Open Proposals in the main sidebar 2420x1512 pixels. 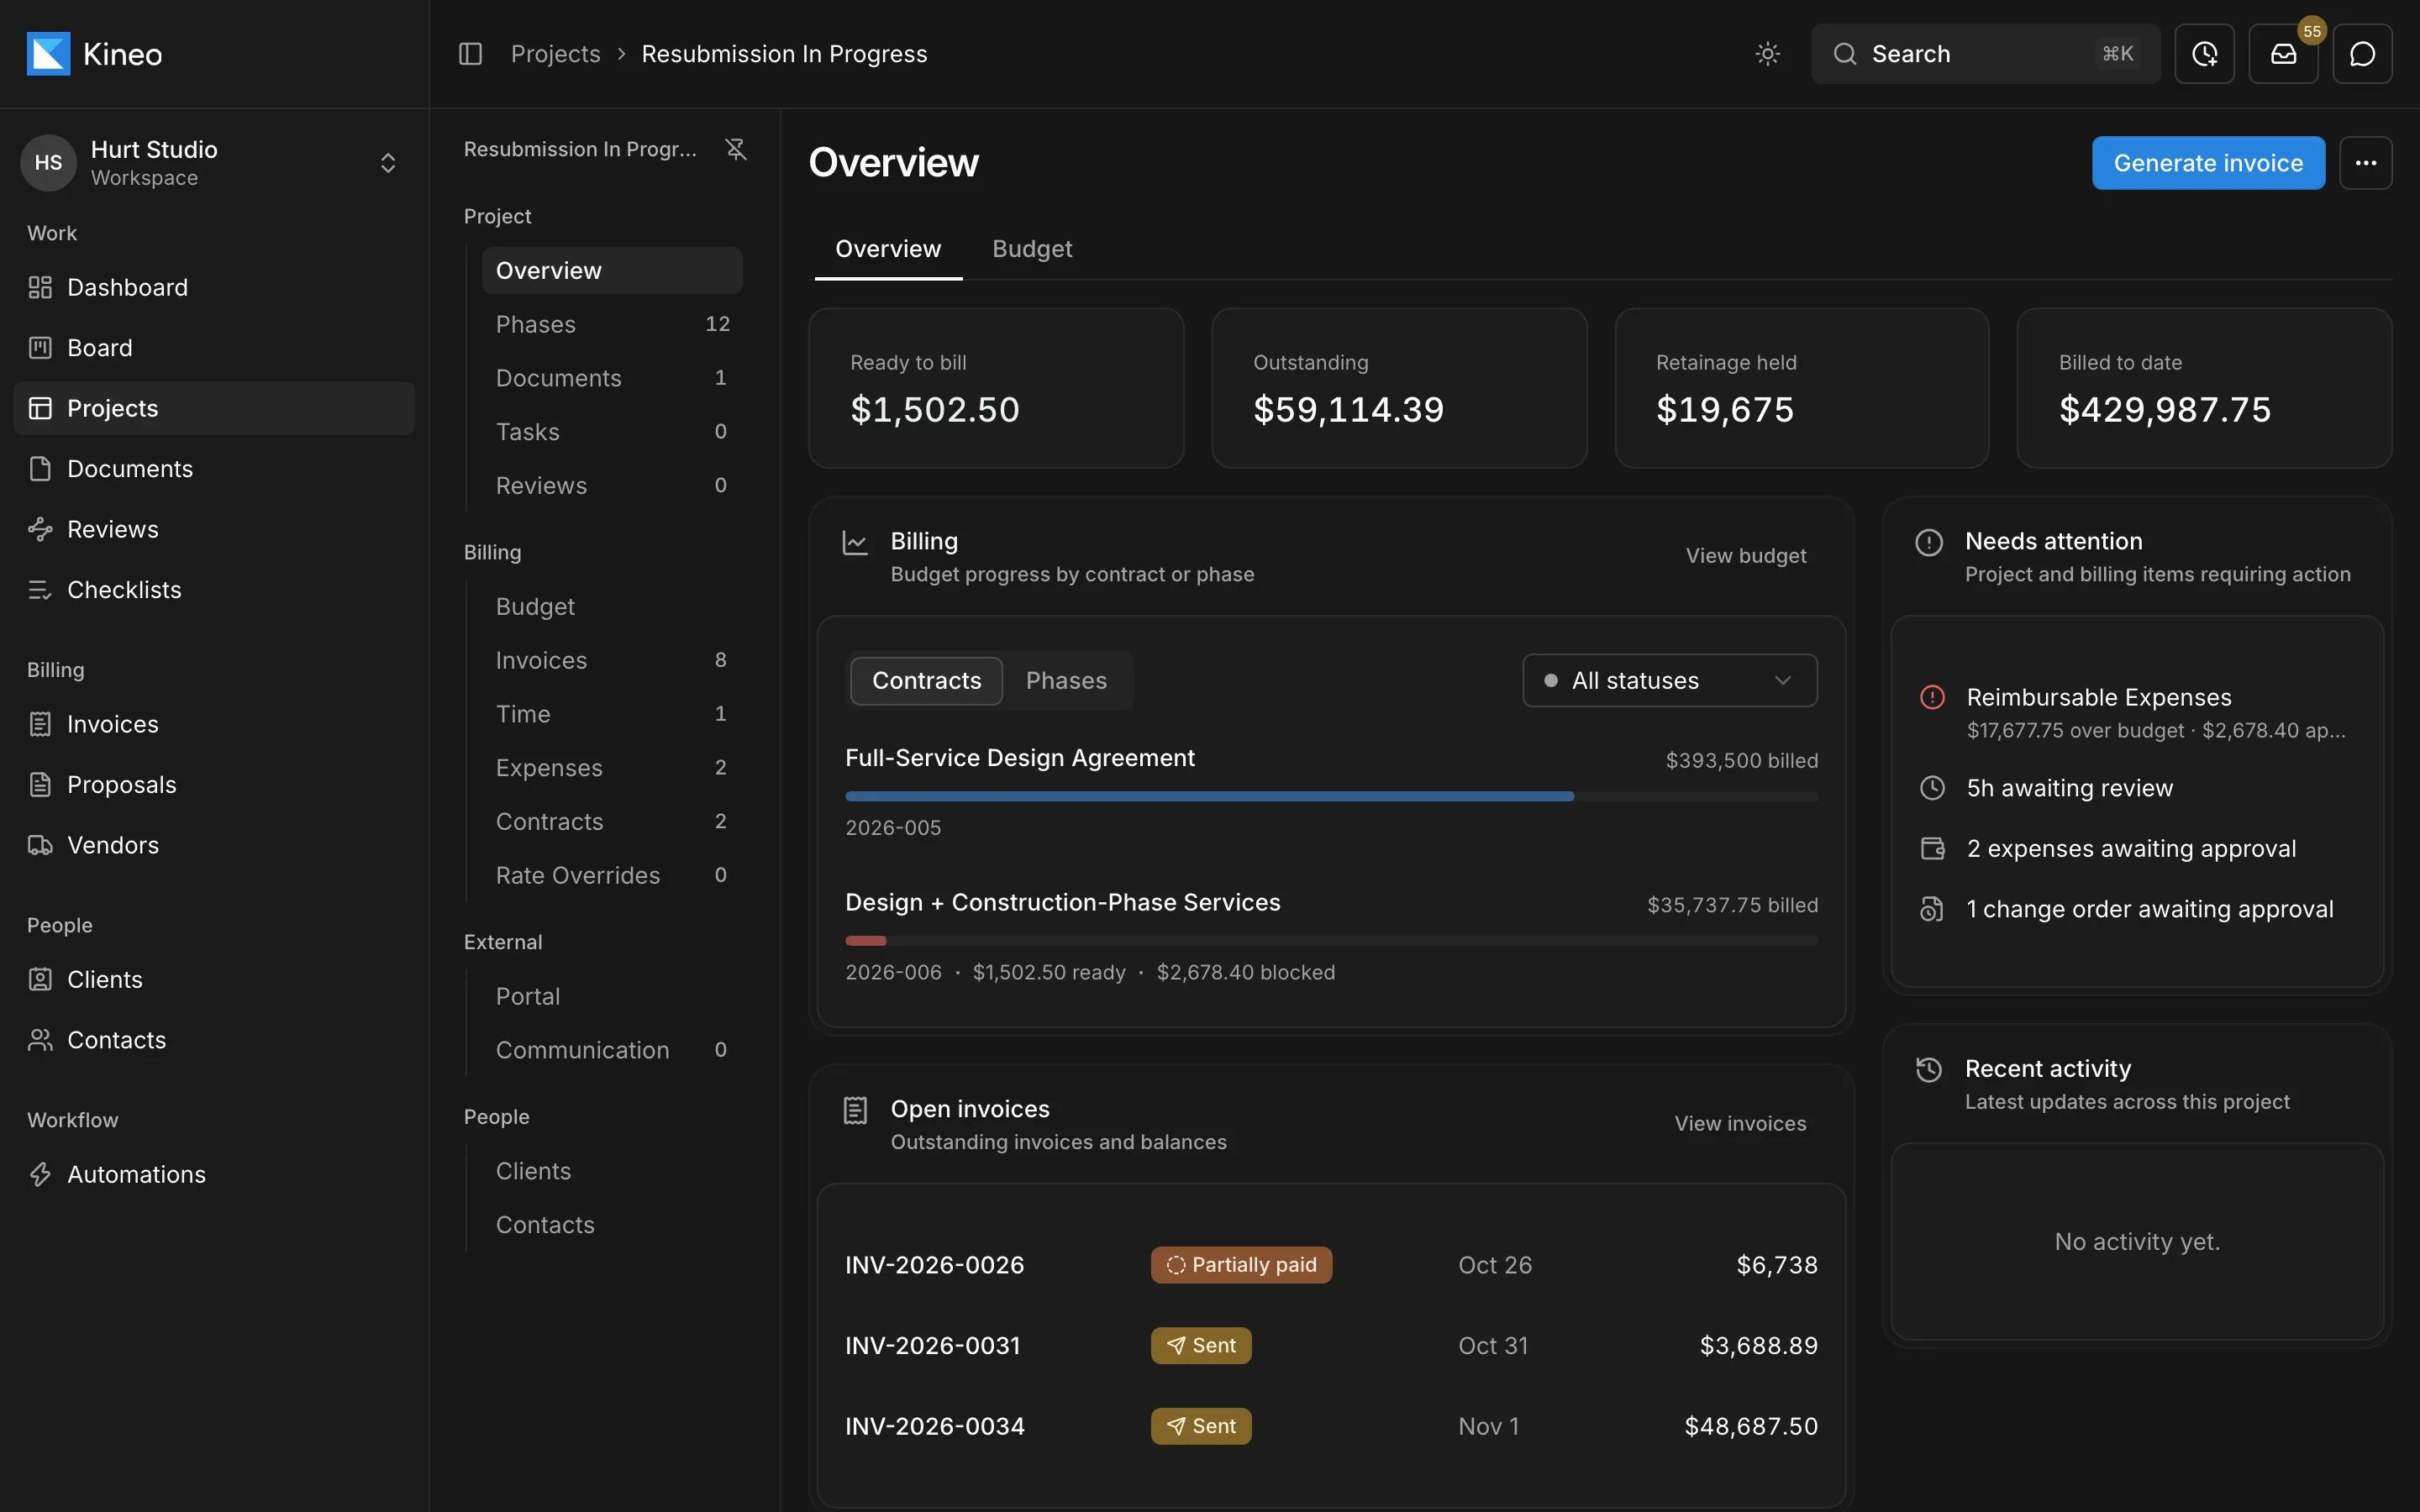coord(214,785)
